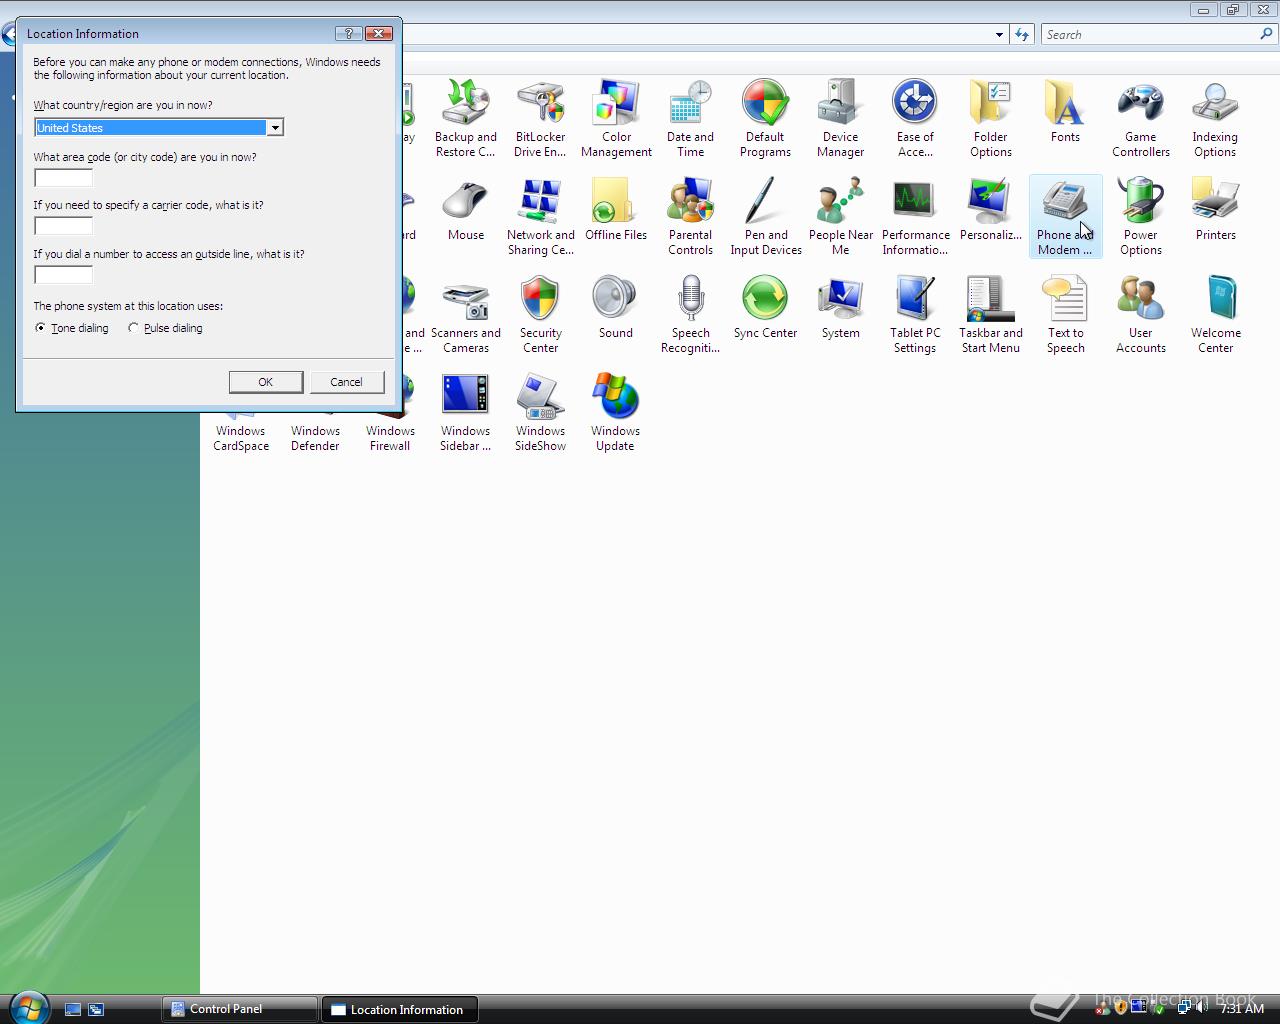This screenshot has width=1280, height=1024.
Task: Switch to Control Panel taskbar button
Action: pos(240,1009)
